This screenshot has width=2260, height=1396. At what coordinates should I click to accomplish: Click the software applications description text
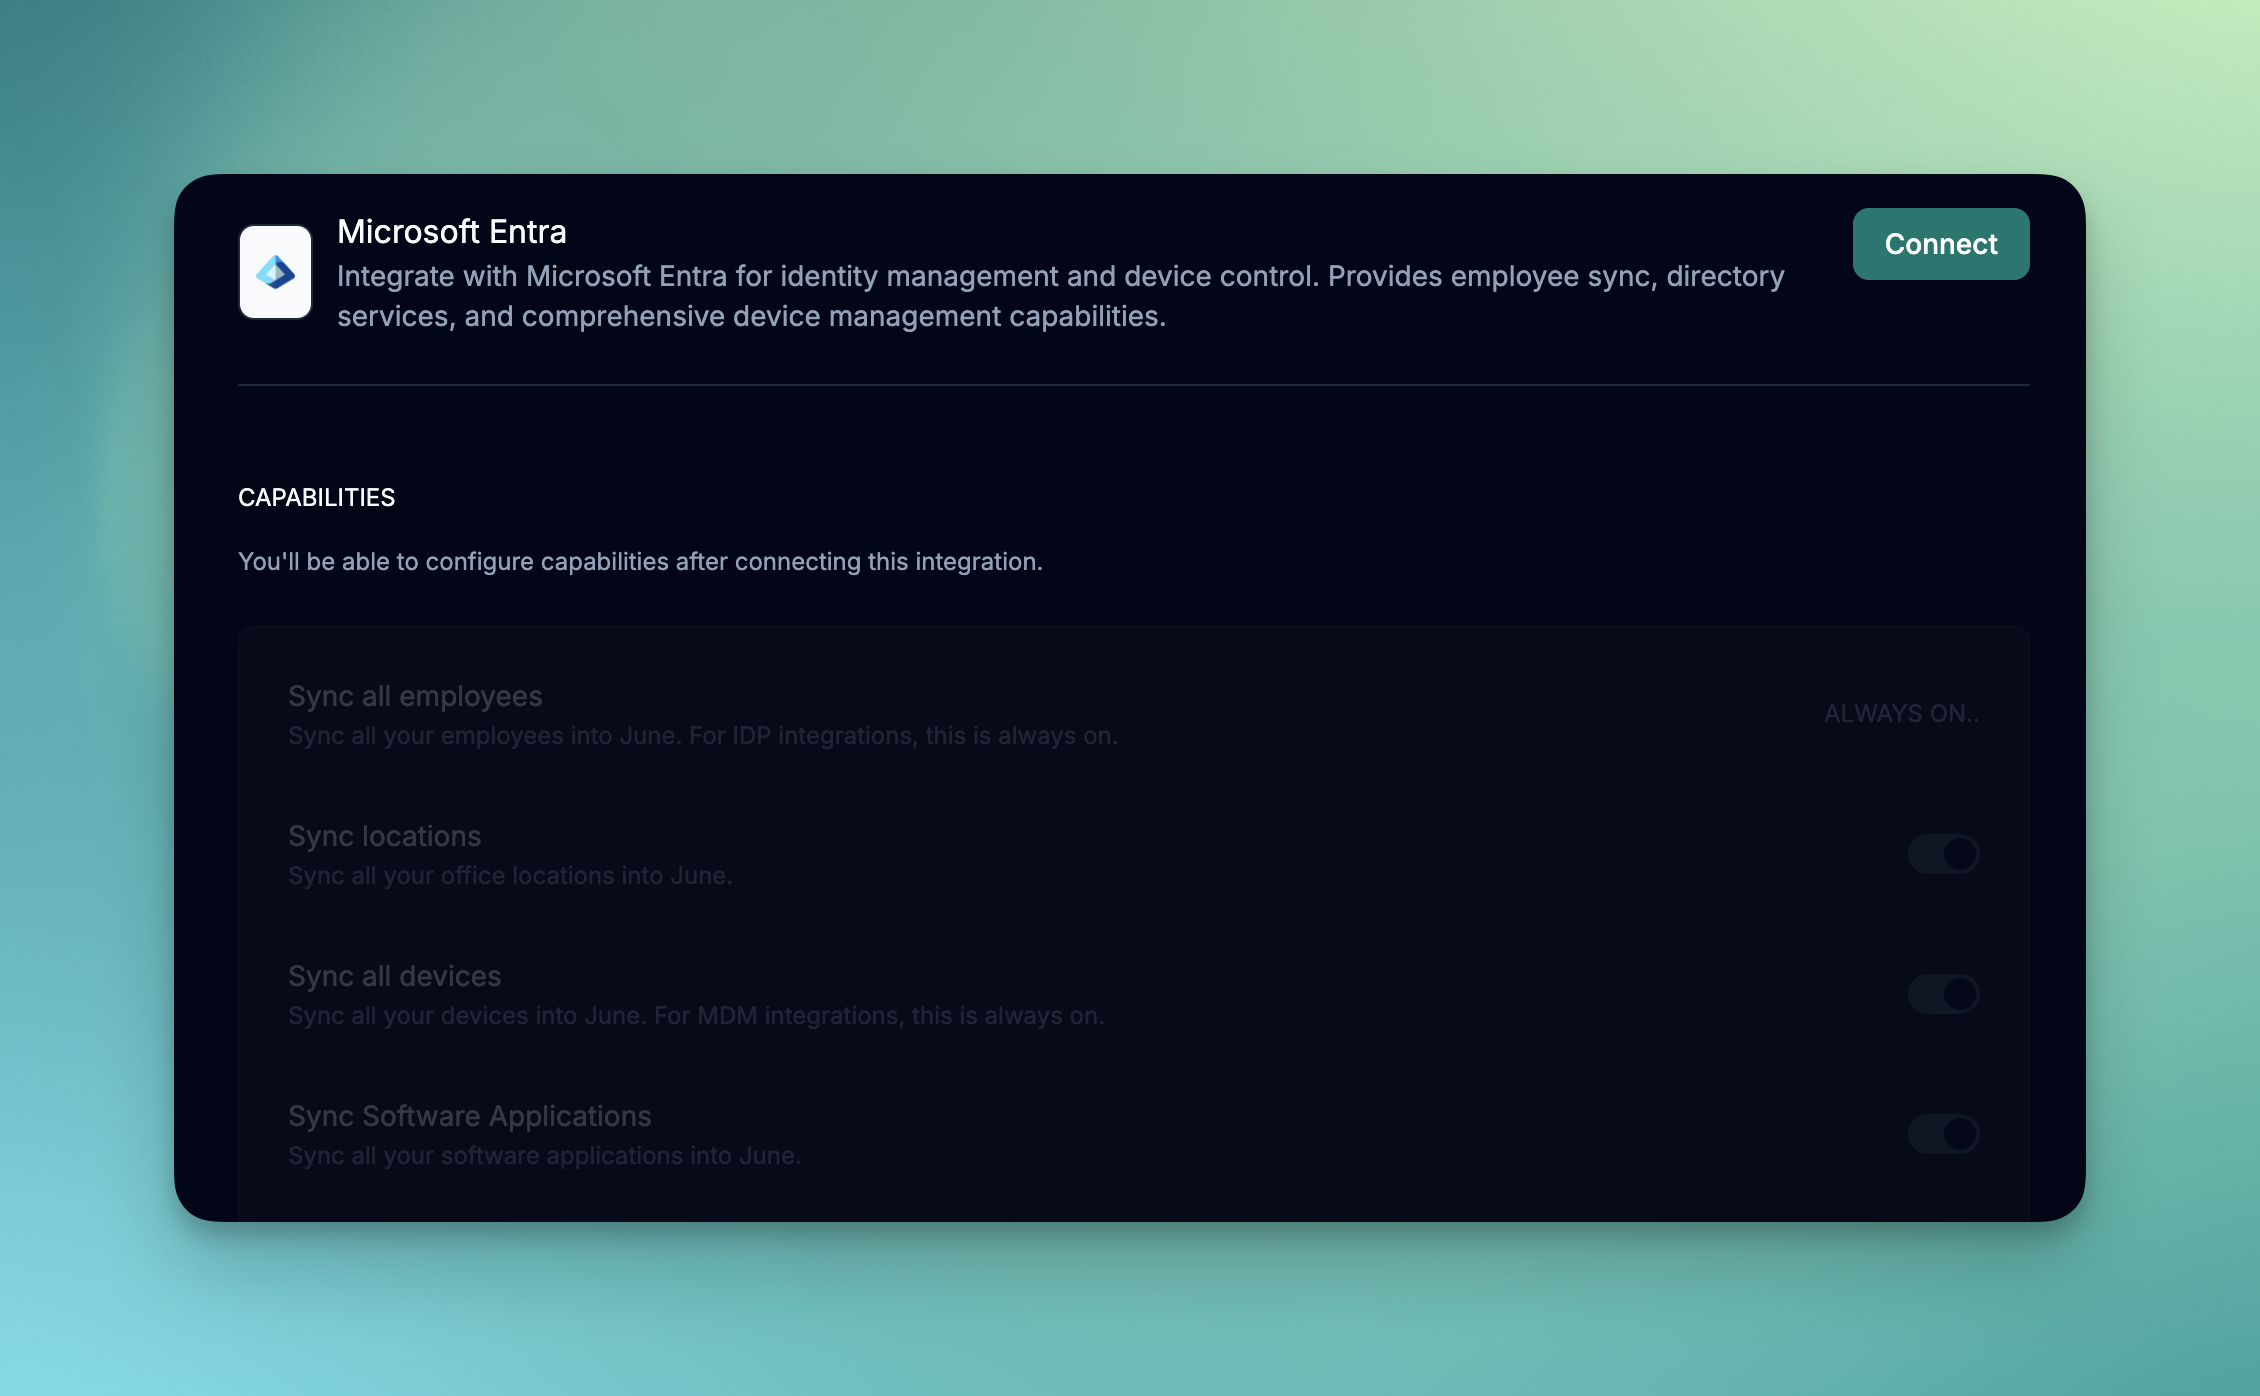coord(544,1156)
